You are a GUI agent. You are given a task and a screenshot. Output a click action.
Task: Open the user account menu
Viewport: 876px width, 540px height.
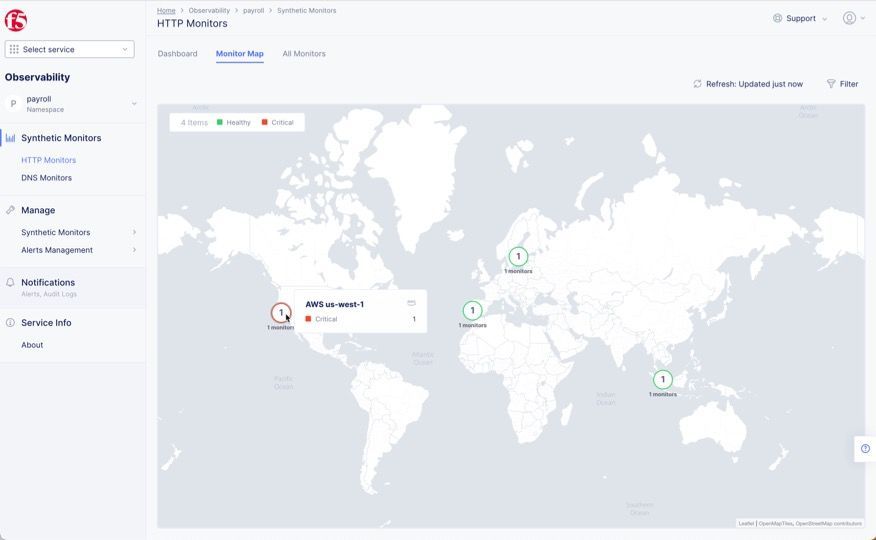tap(854, 18)
